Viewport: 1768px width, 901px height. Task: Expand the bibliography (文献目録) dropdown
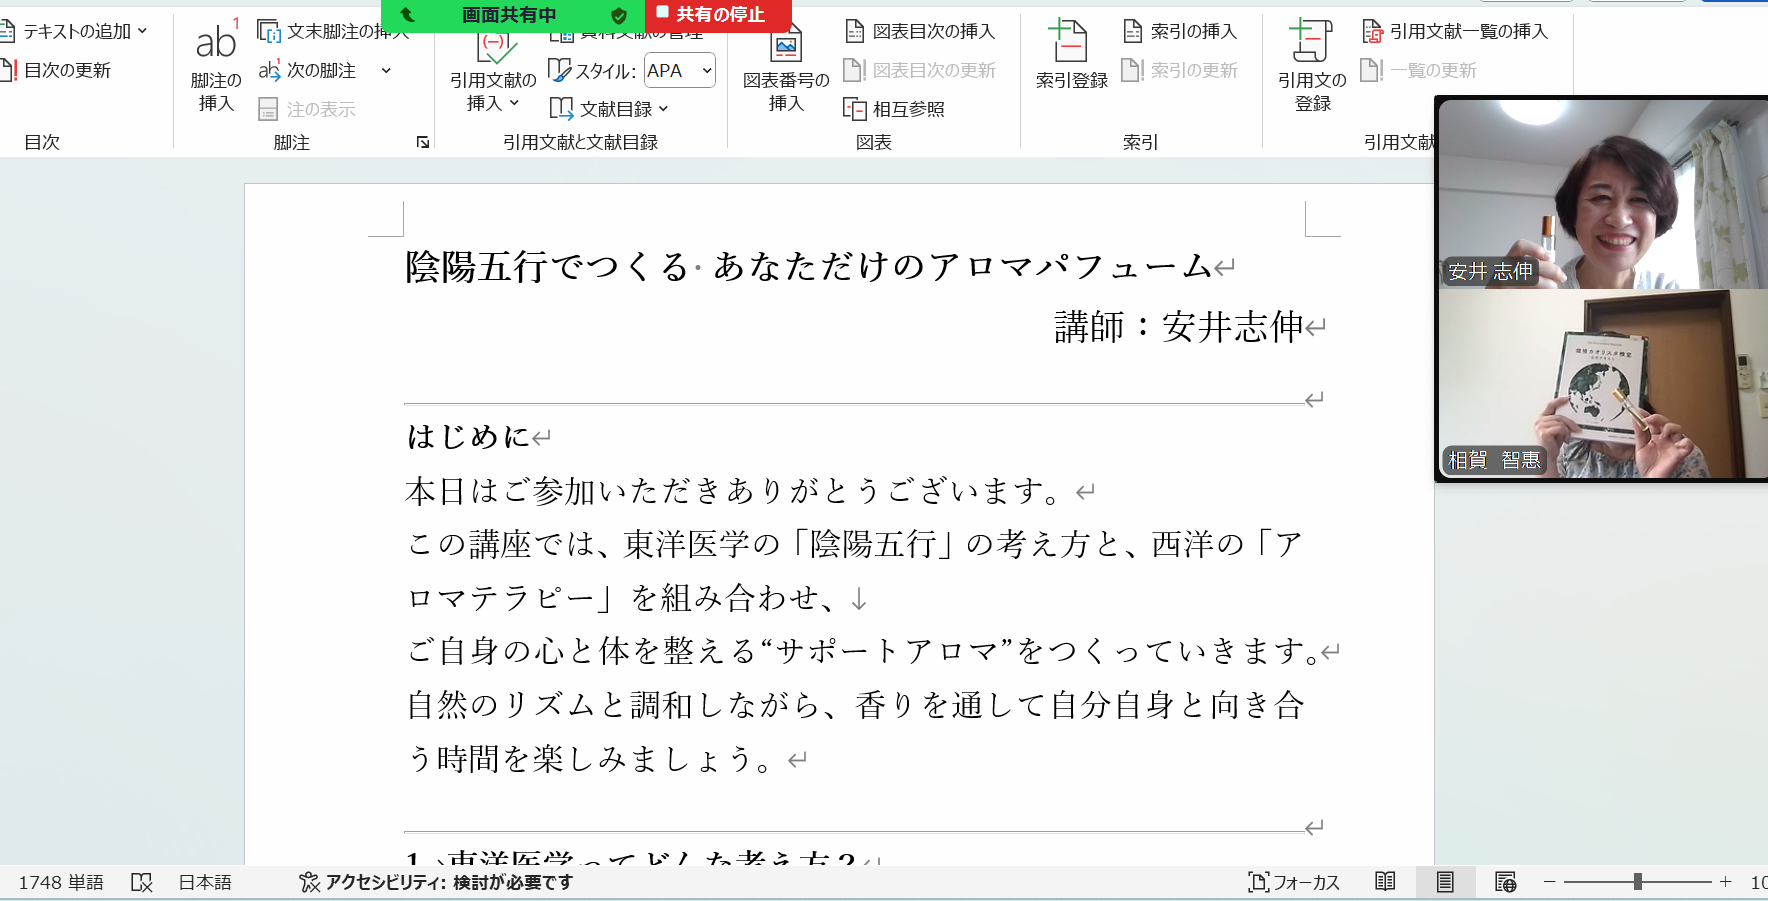[x=664, y=109]
